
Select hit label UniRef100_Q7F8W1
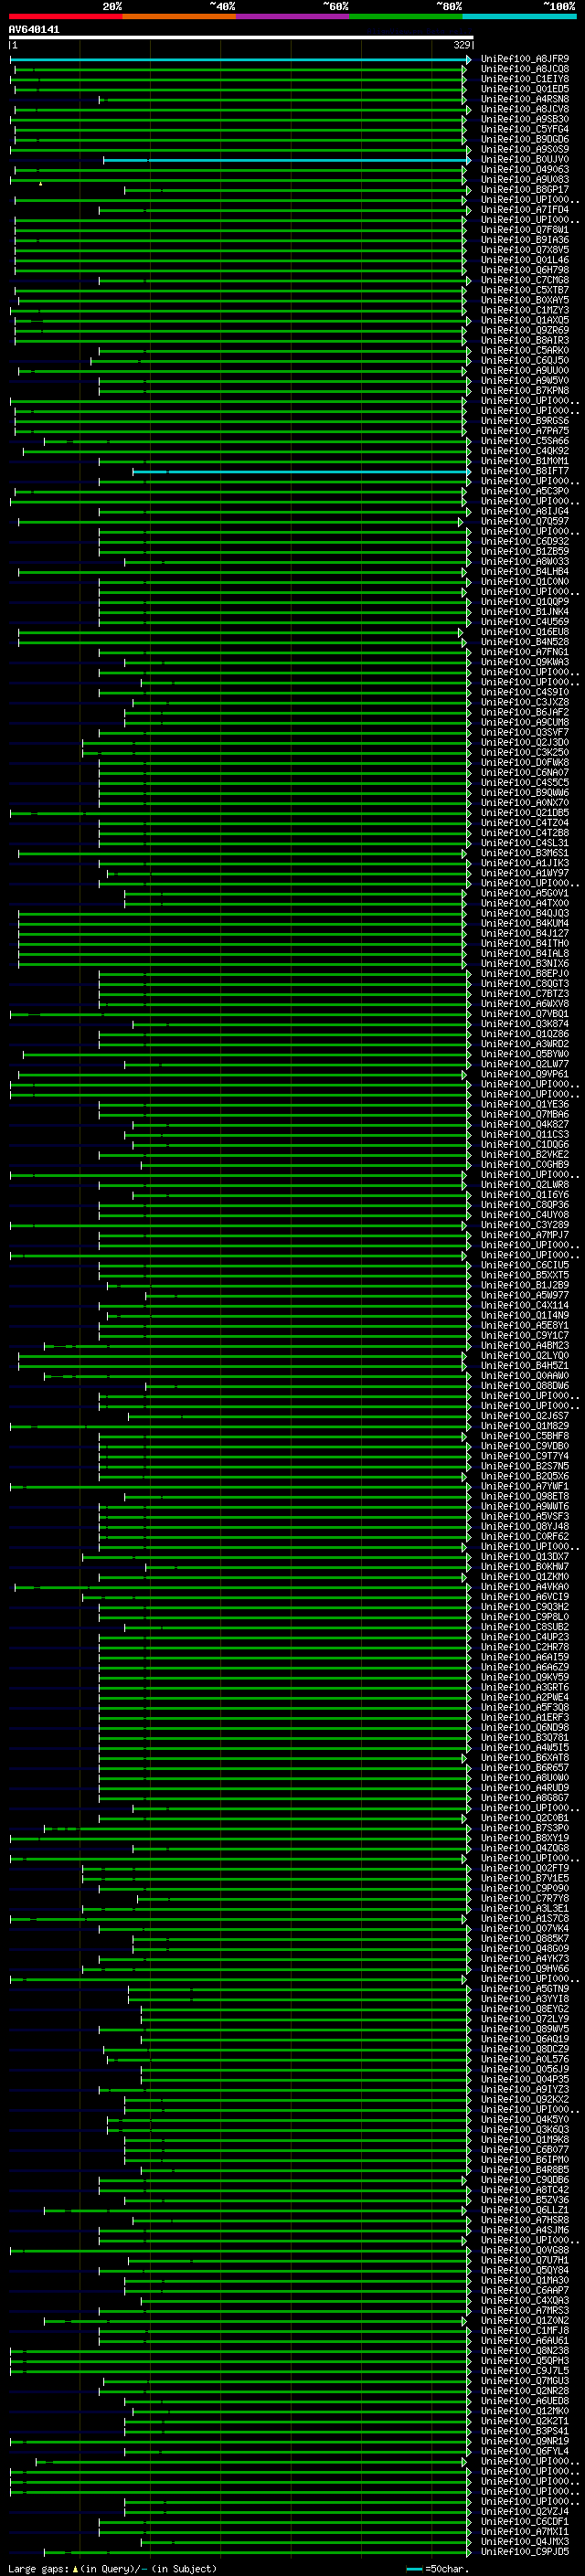[x=525, y=230]
